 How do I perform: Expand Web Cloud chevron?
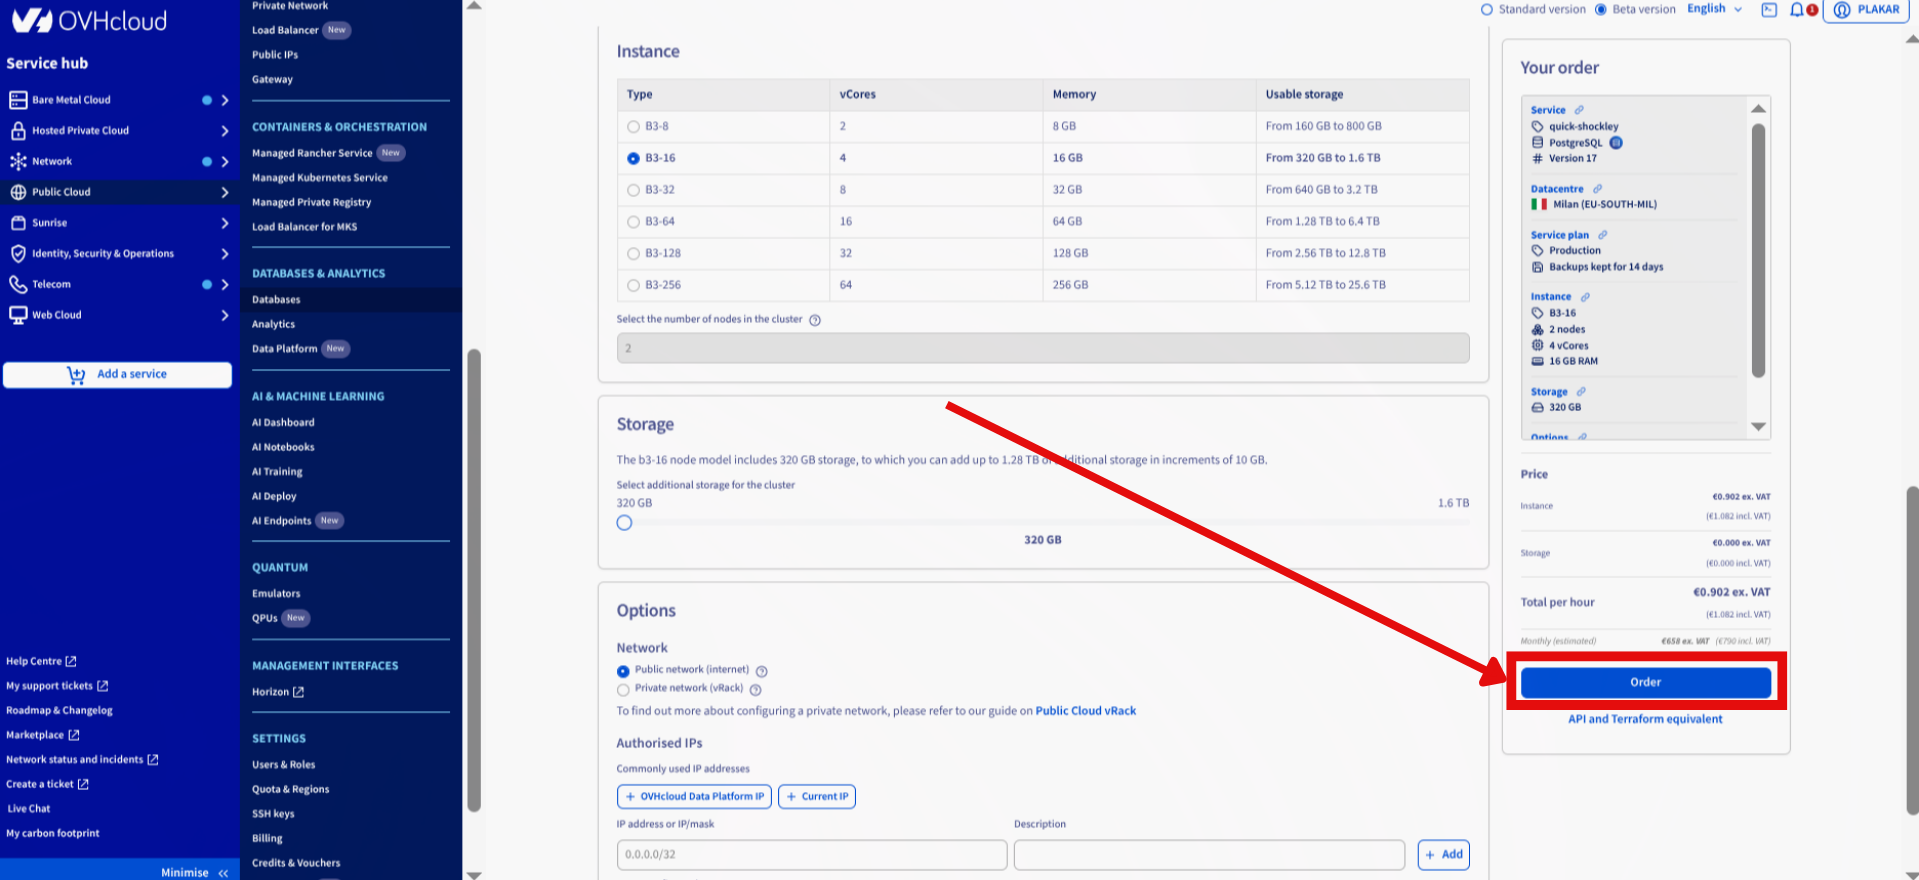[x=225, y=315]
